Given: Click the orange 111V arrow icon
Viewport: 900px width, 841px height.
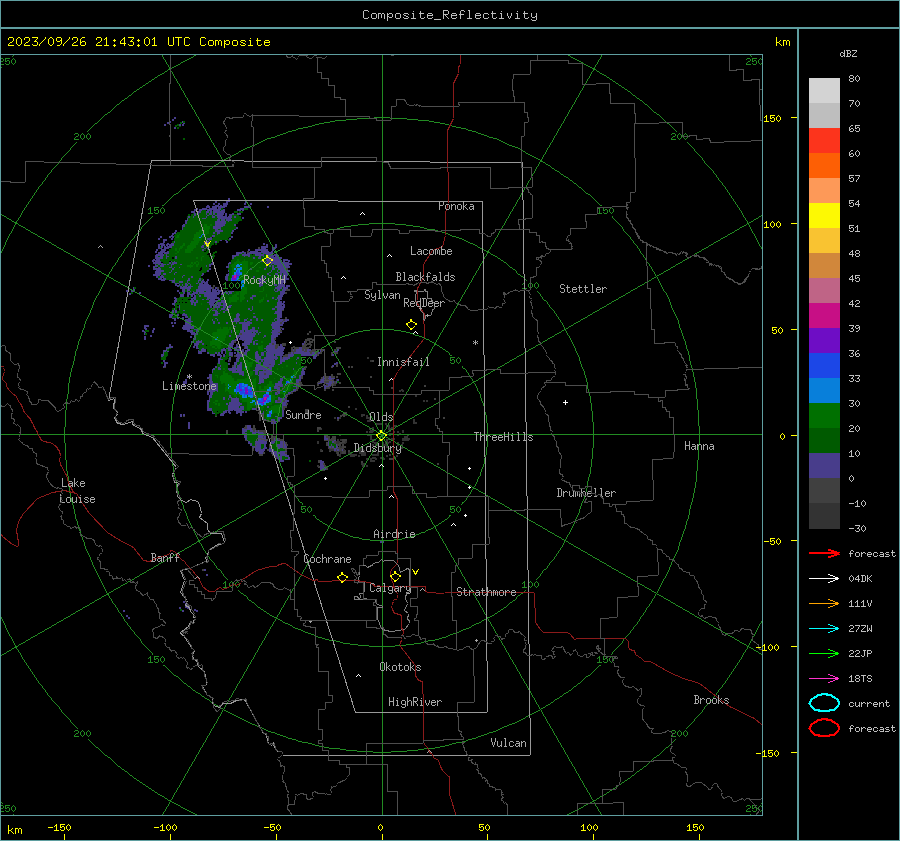Looking at the screenshot, I should click(824, 603).
